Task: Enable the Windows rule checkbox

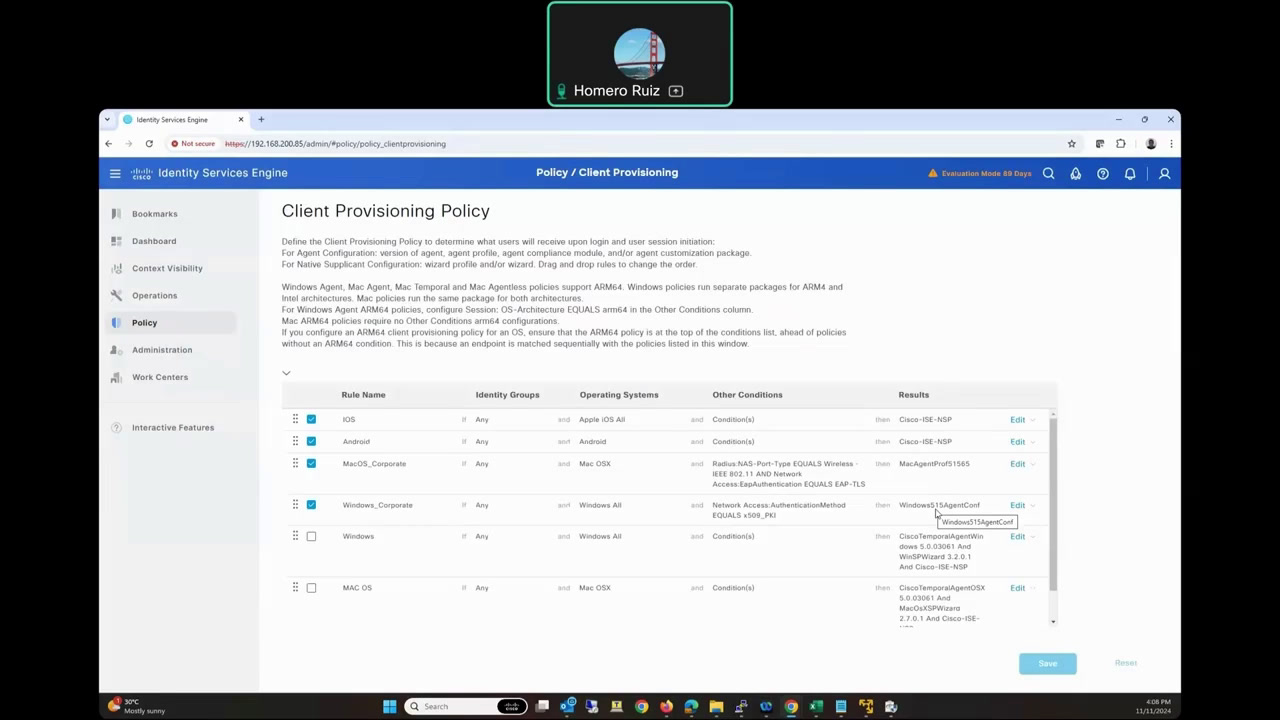Action: click(x=311, y=537)
